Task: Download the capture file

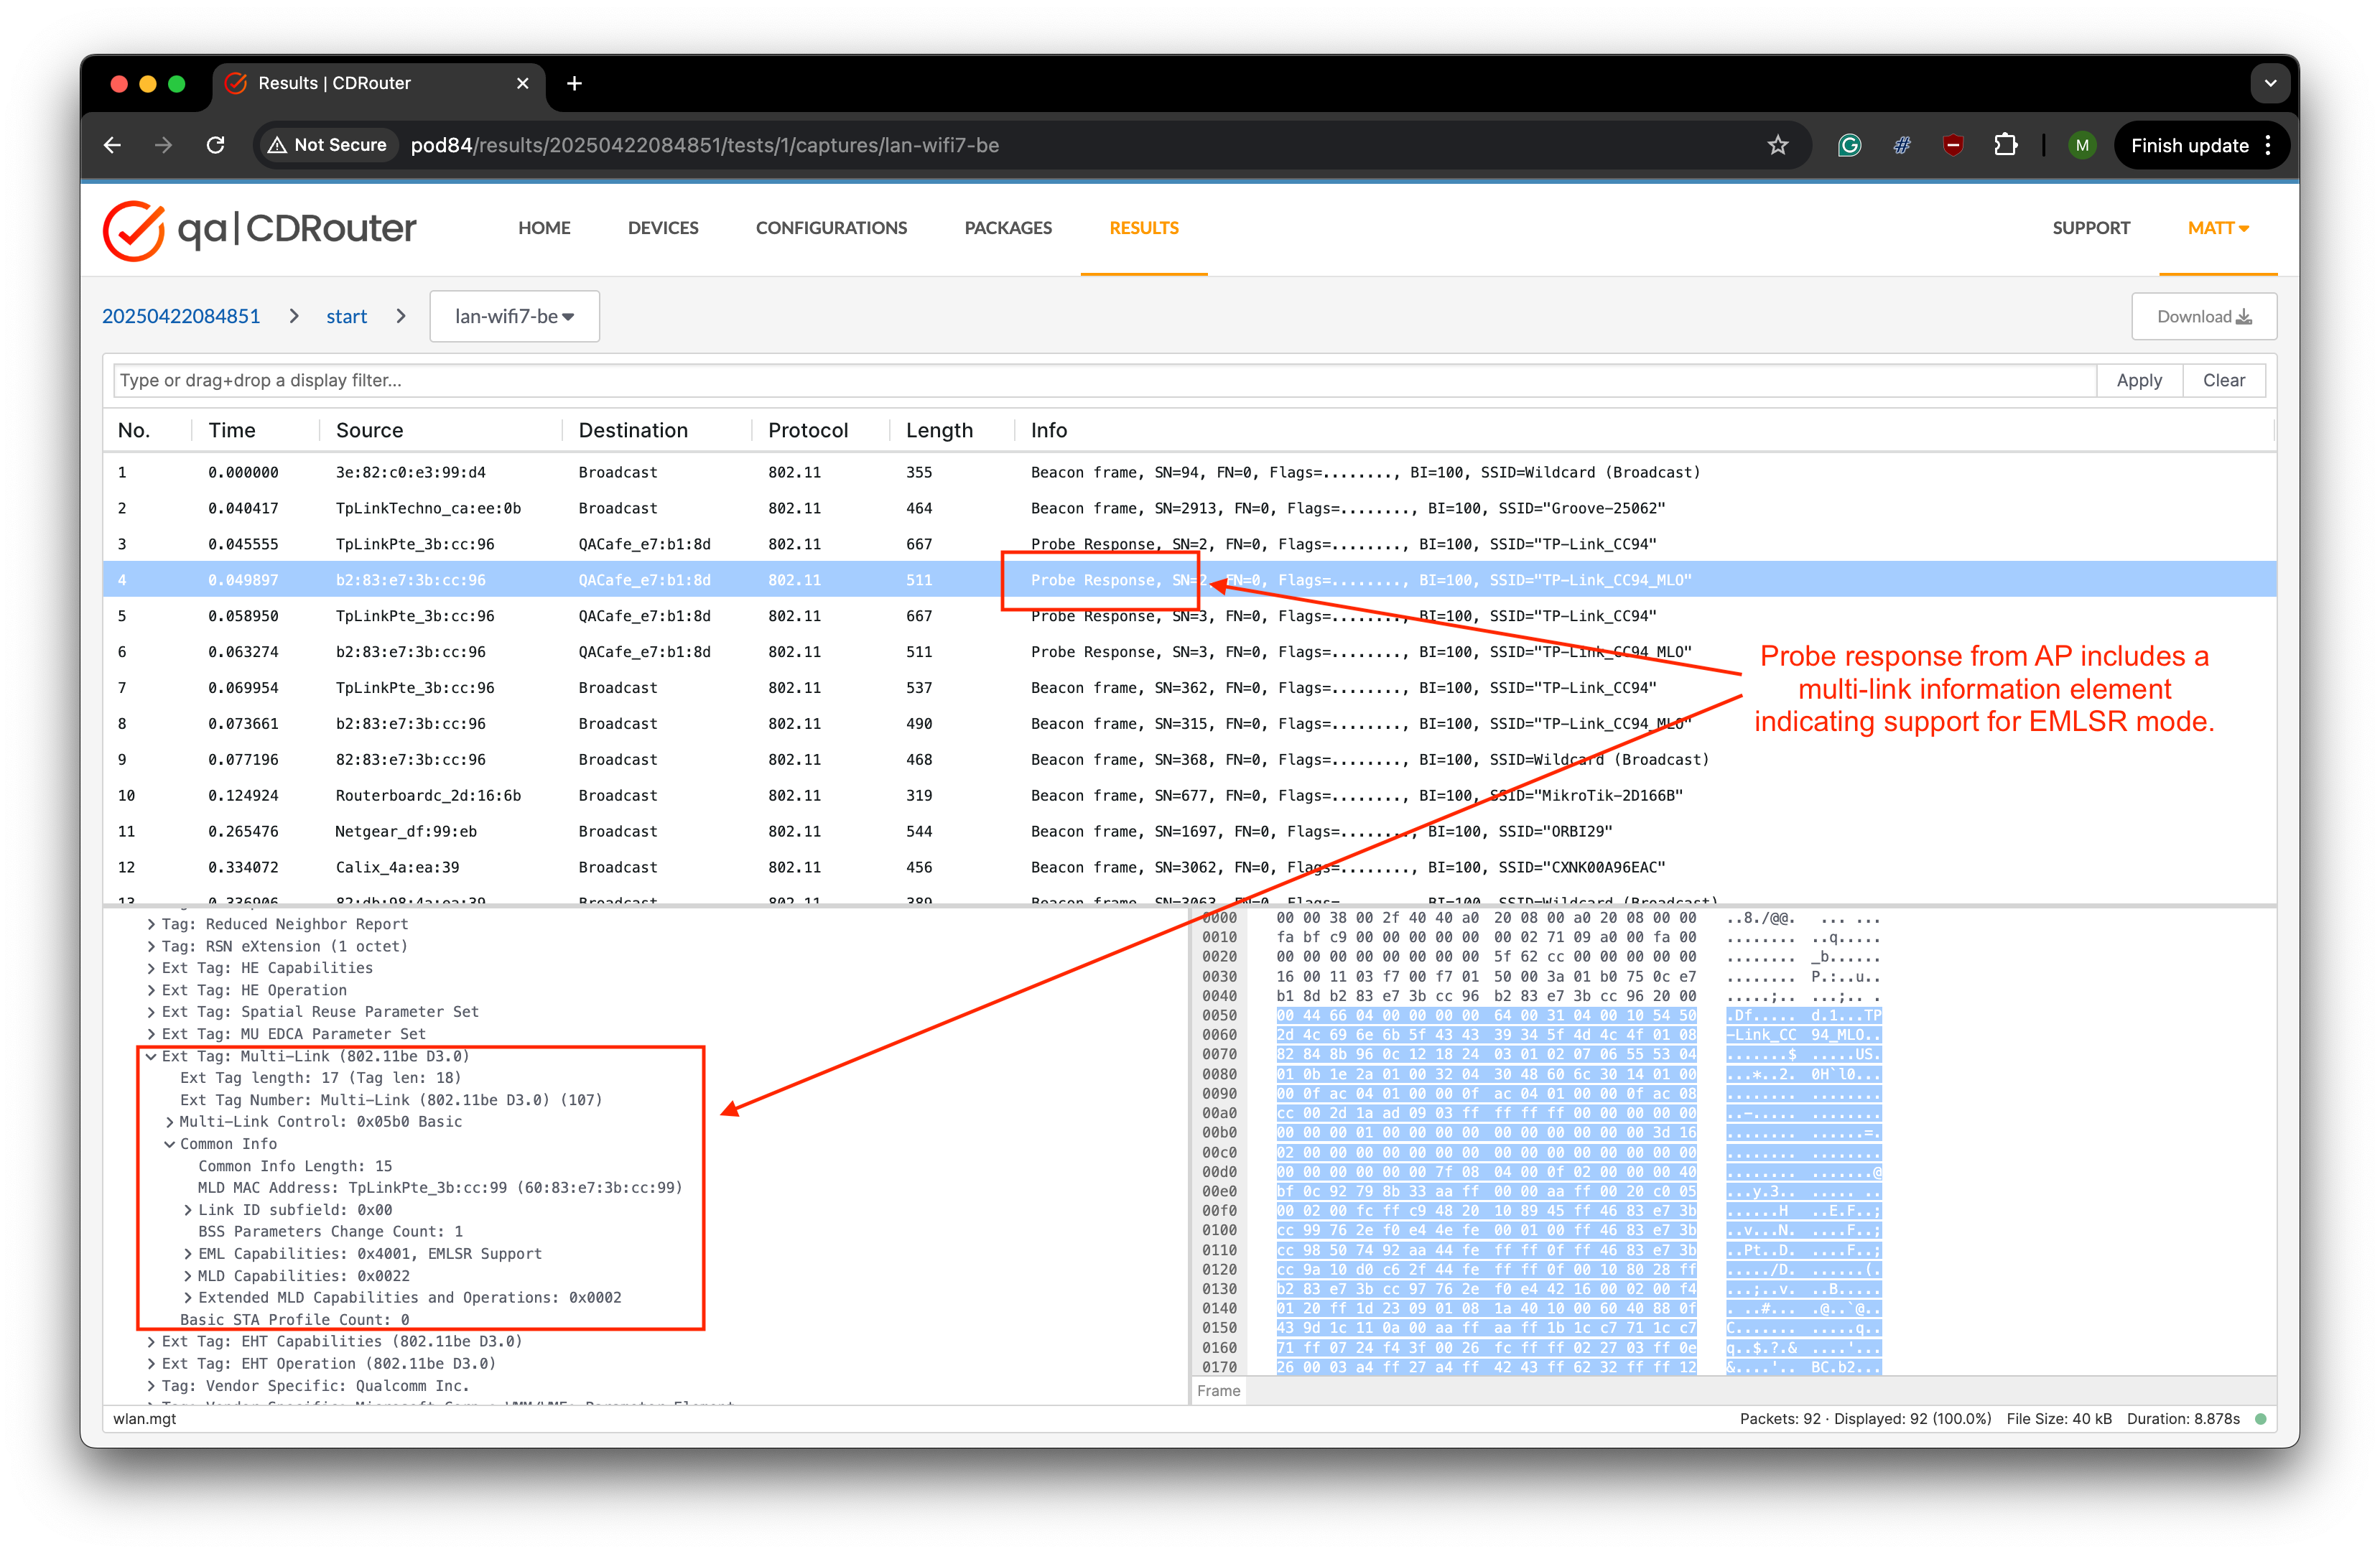Action: (2204, 316)
